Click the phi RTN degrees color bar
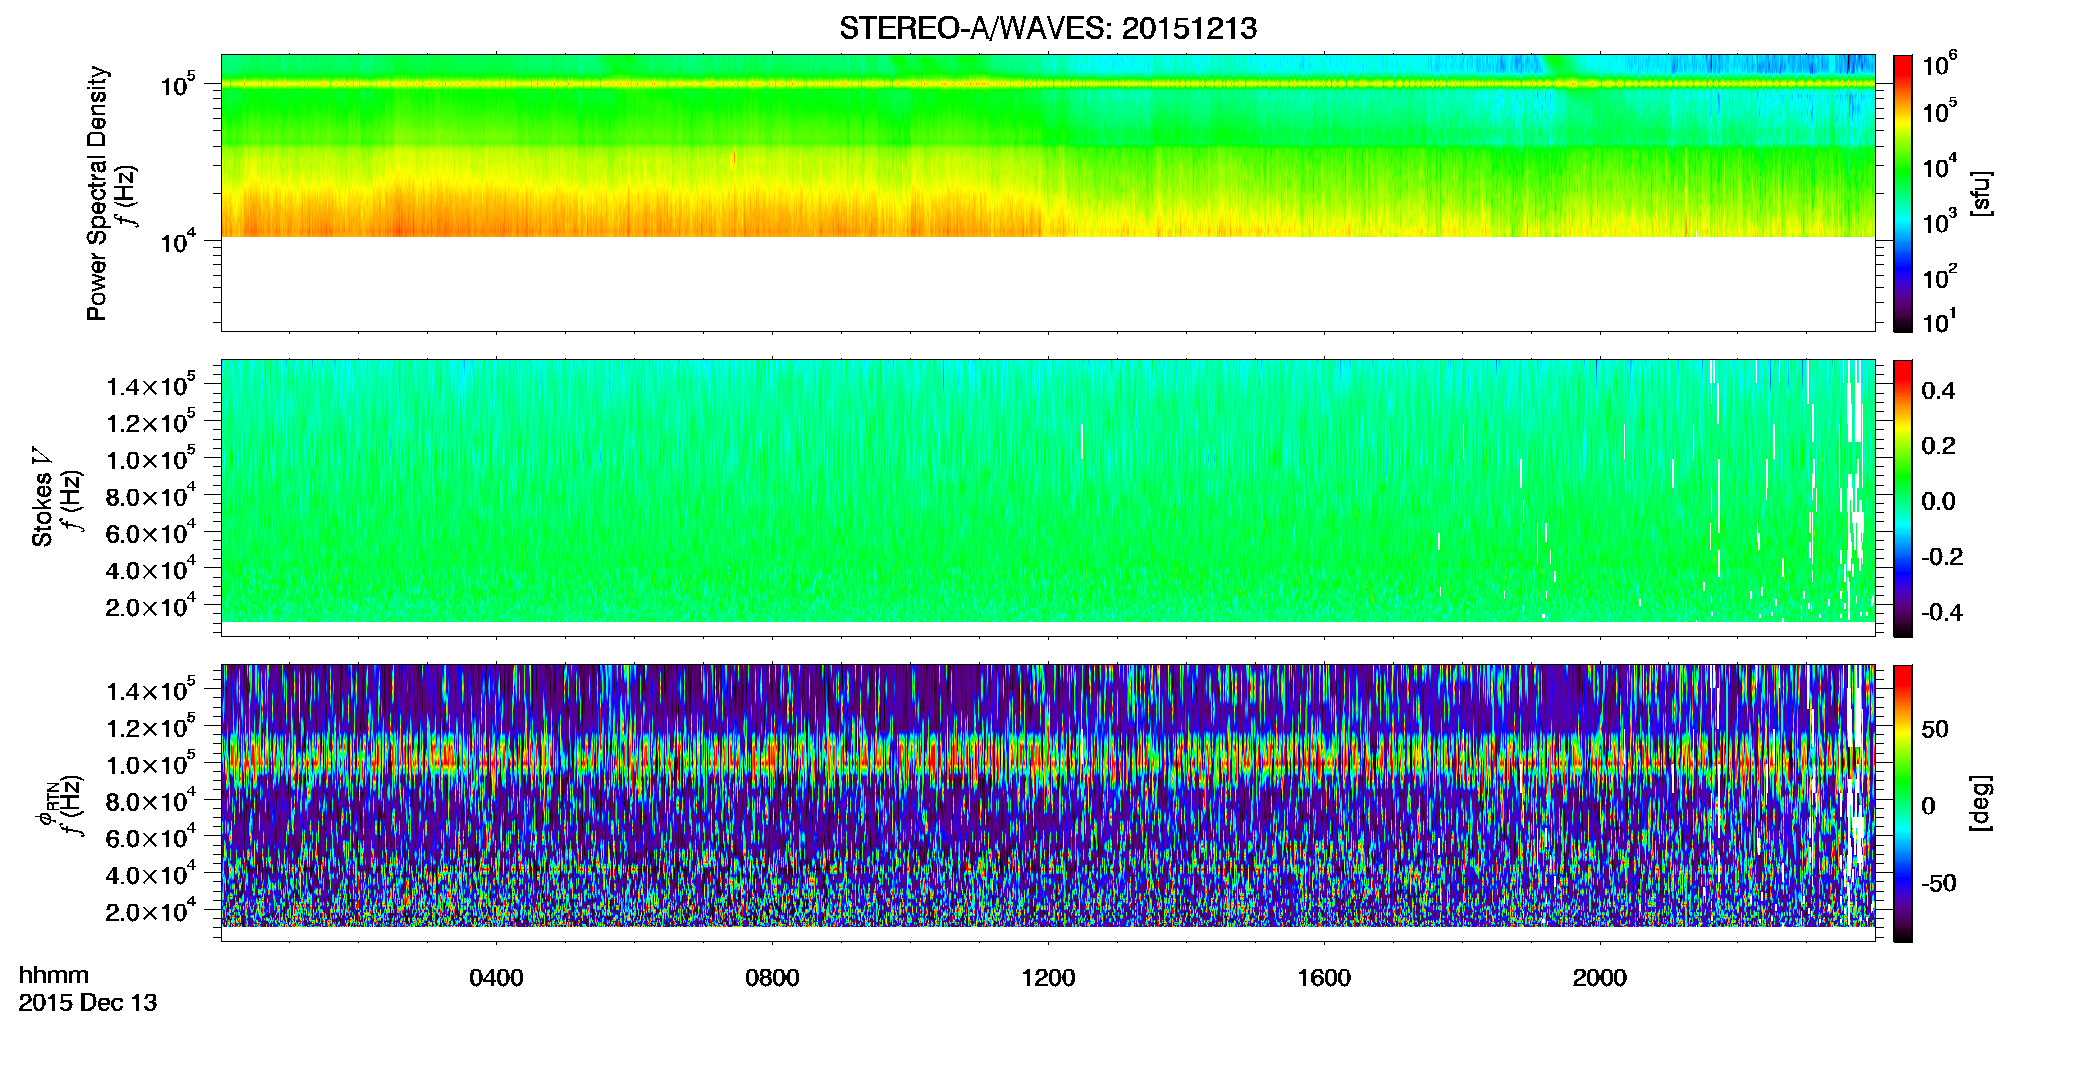Screen dimensions: 2096x1080 (1903, 803)
